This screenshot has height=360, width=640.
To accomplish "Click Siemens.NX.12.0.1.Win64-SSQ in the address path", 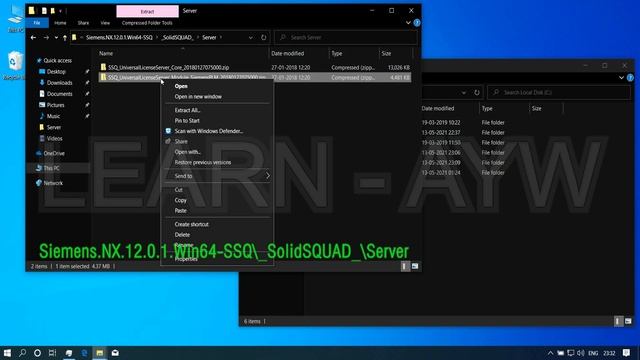I will (x=119, y=38).
